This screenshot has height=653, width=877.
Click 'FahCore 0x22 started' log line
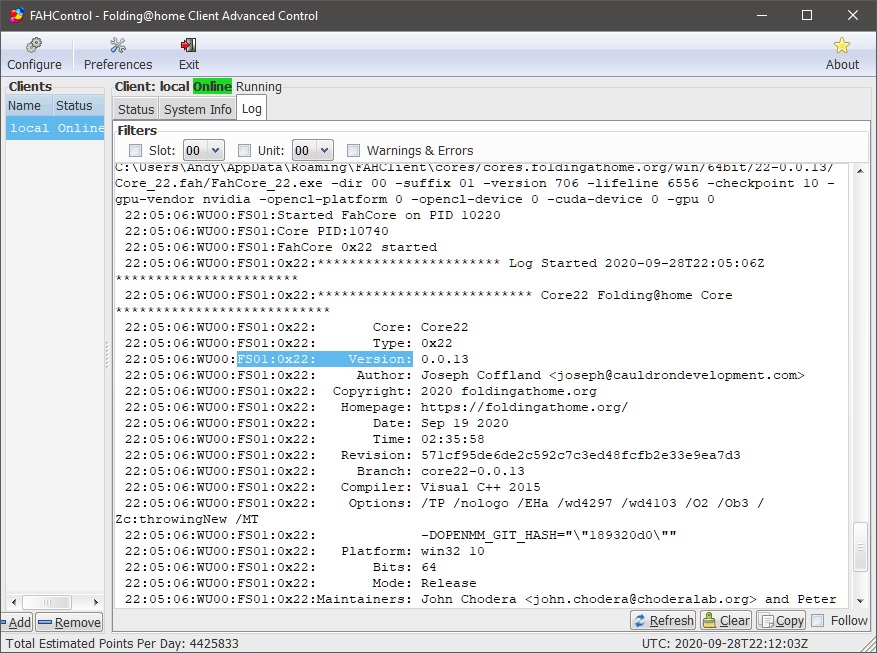point(281,247)
